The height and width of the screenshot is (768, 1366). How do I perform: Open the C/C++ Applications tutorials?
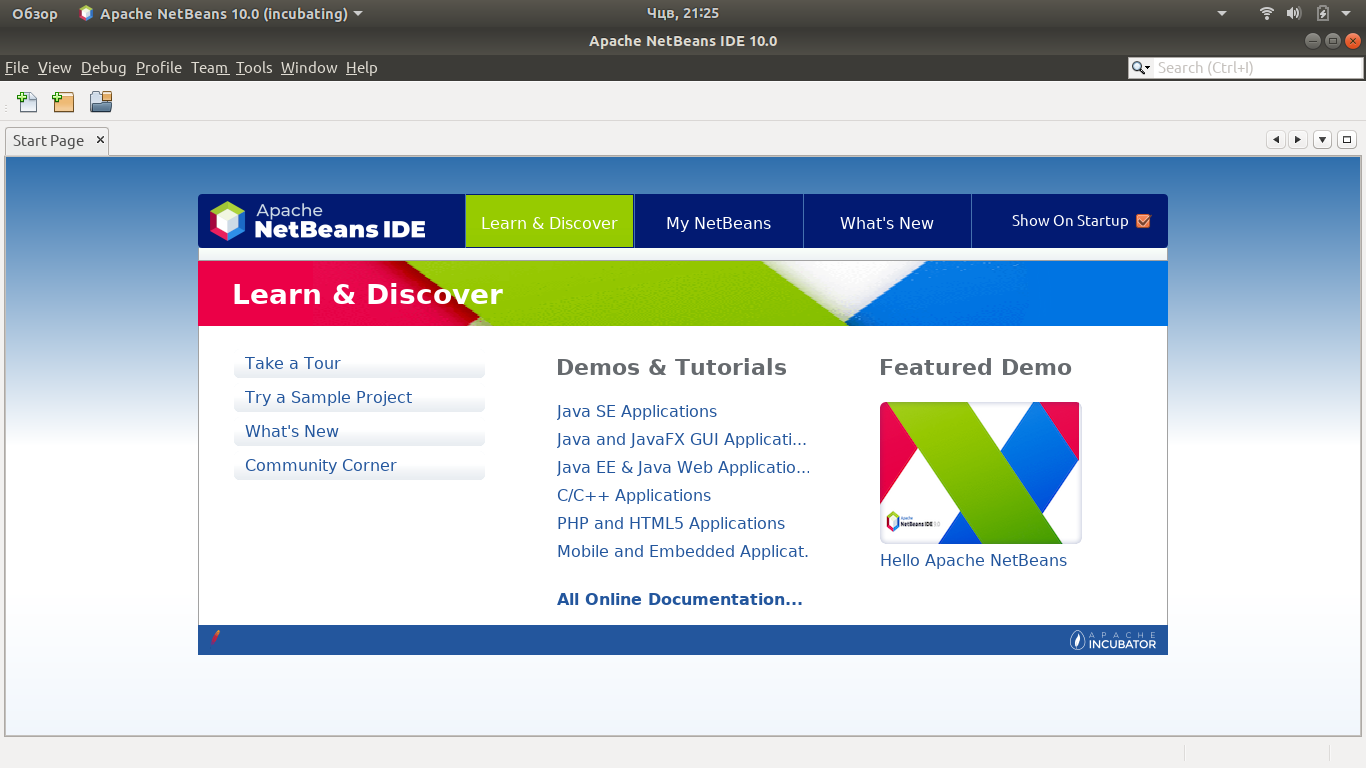(634, 495)
